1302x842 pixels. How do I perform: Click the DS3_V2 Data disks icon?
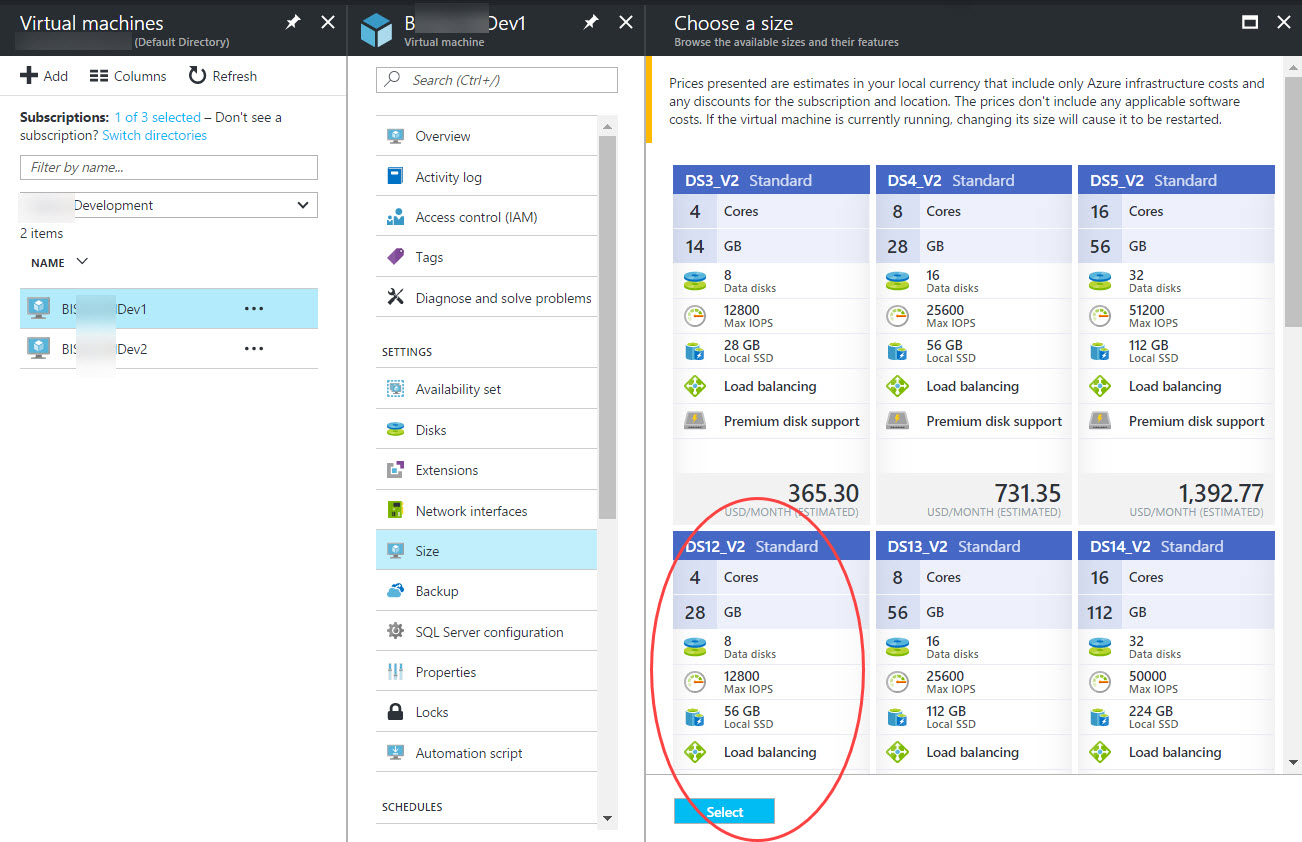[695, 281]
